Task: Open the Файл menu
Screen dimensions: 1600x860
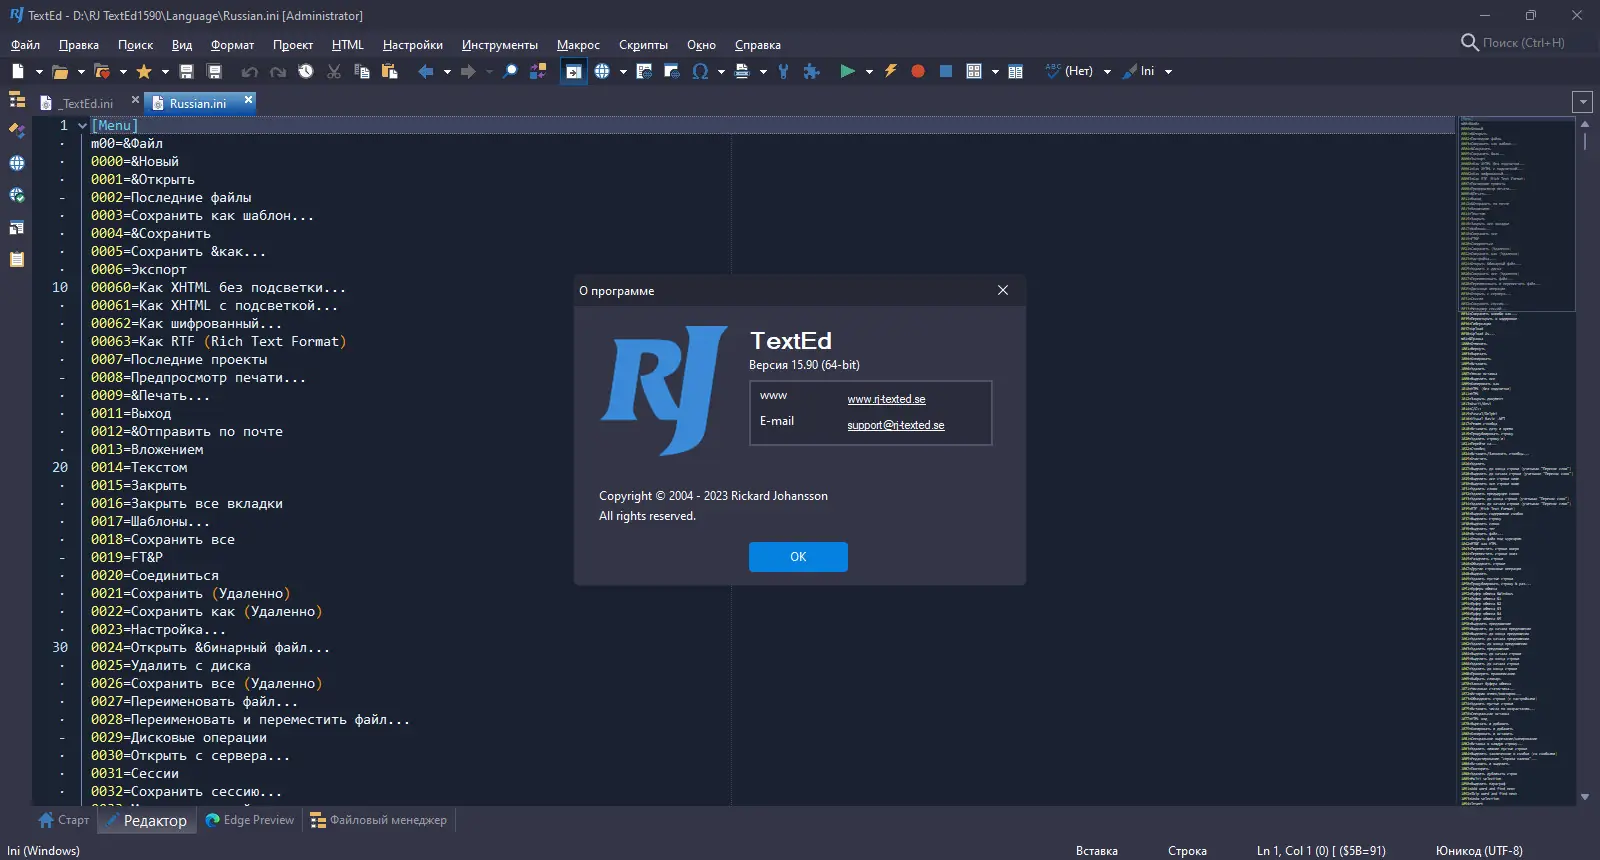Action: (25, 45)
